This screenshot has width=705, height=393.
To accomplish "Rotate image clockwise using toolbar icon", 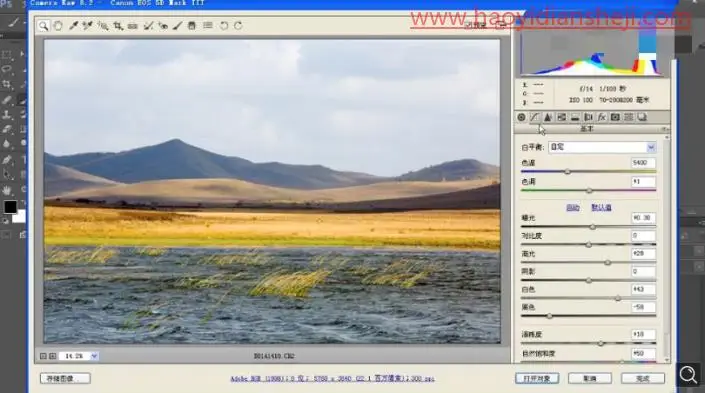I will tap(238, 26).
